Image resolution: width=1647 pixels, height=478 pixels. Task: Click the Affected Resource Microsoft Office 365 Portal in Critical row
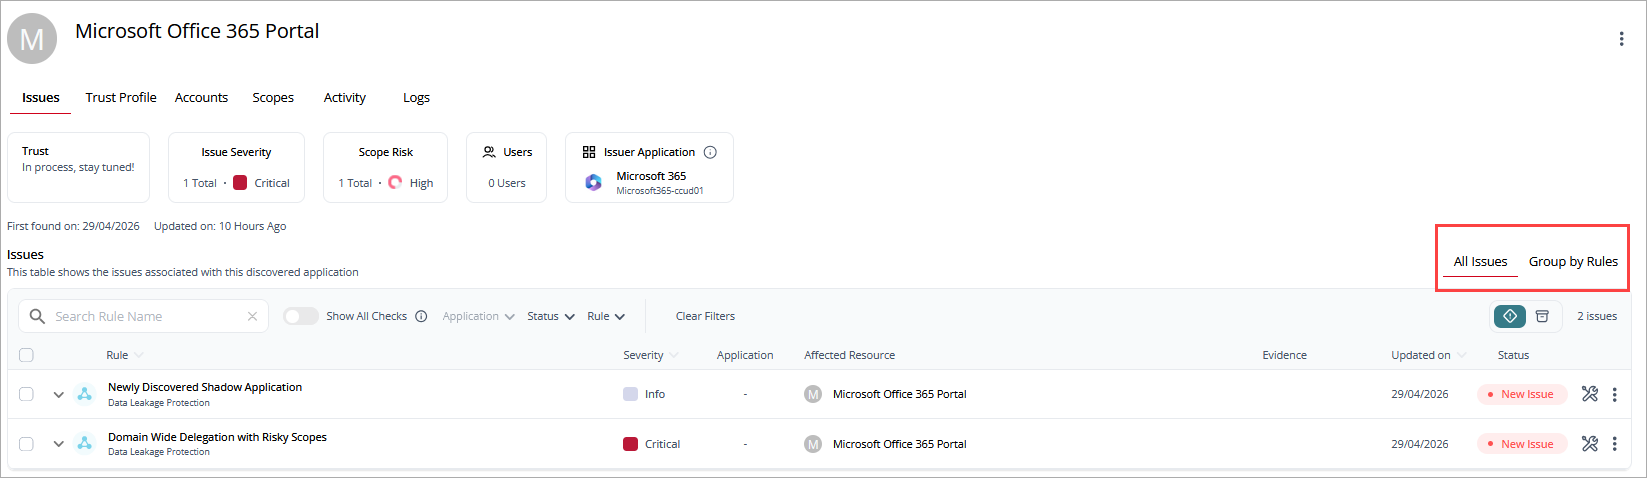click(x=899, y=444)
